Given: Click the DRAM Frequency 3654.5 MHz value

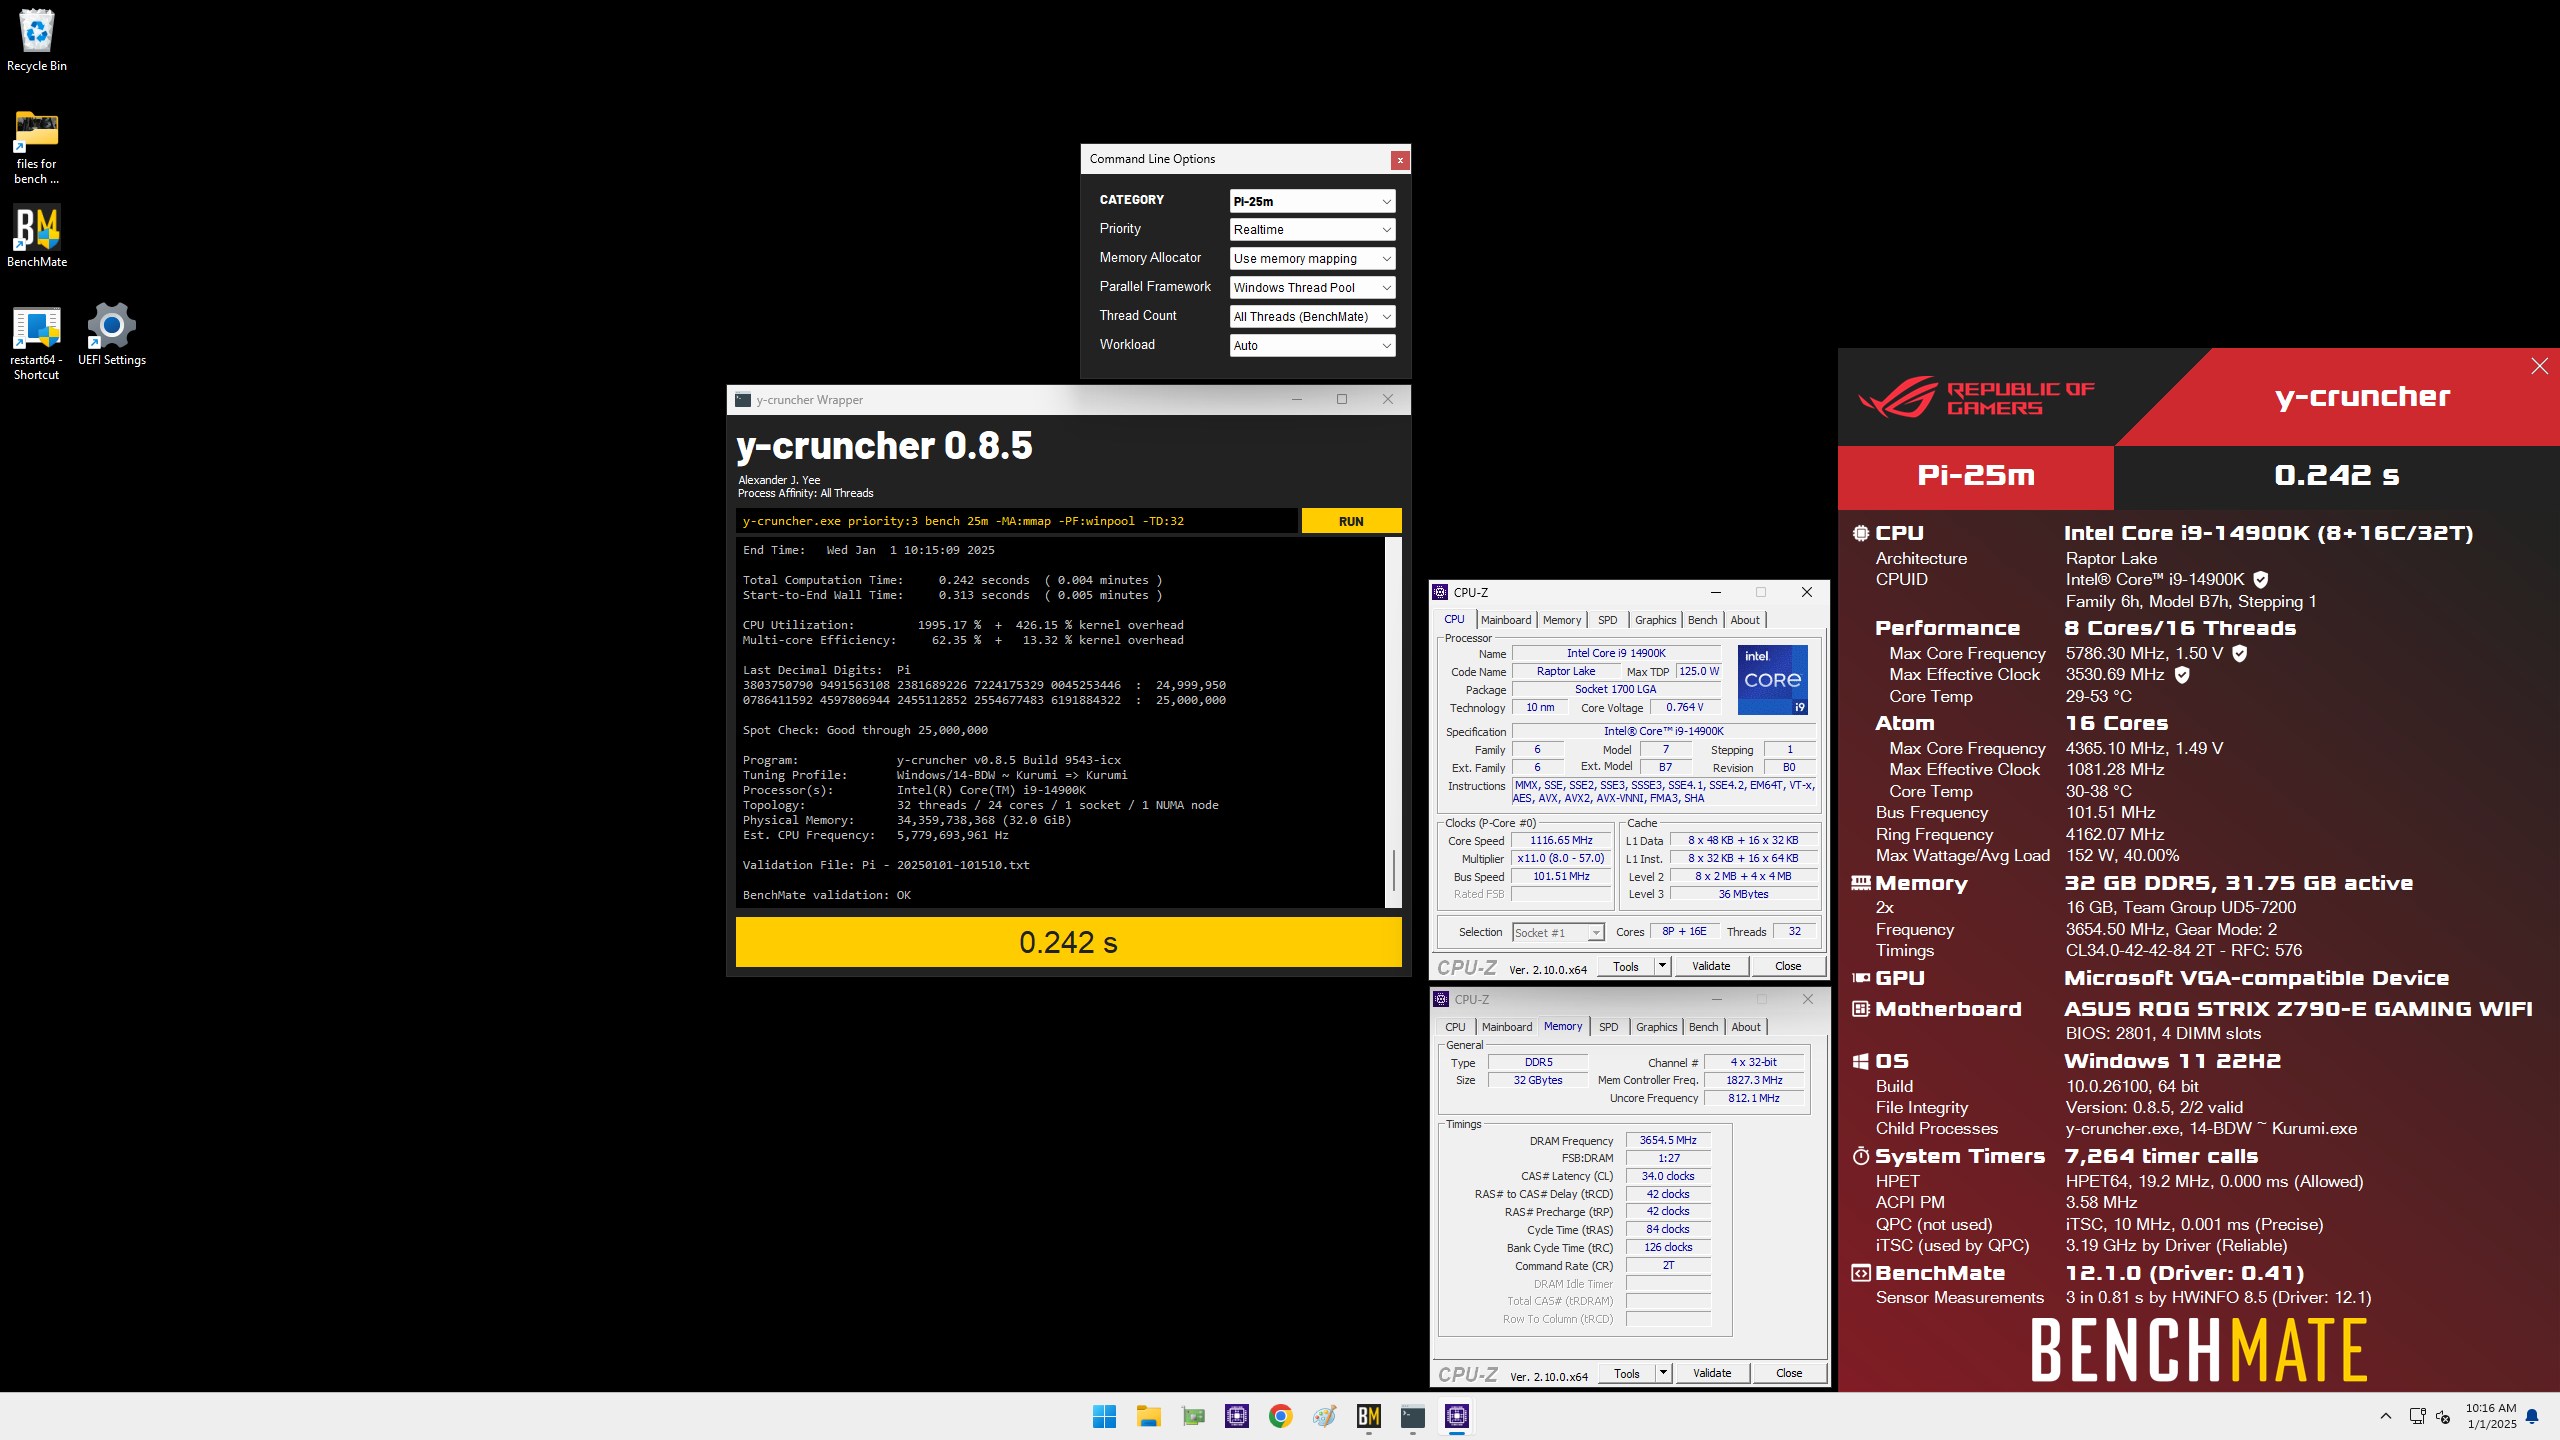Looking at the screenshot, I should (1668, 1140).
